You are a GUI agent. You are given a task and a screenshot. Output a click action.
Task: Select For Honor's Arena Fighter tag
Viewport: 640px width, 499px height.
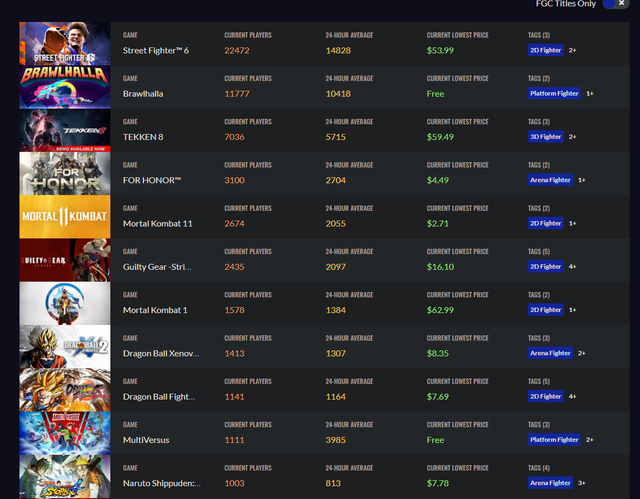[x=550, y=180]
